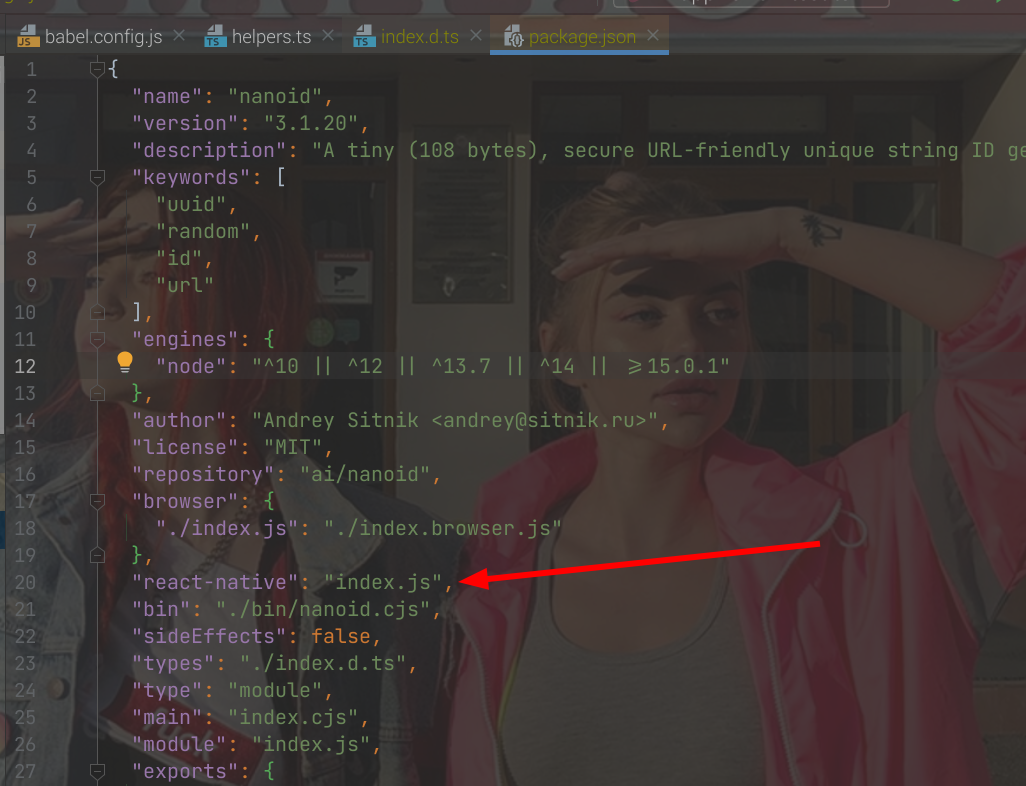Click the "keywords" key
Viewport: 1026px width, 786px height.
click(x=191, y=177)
